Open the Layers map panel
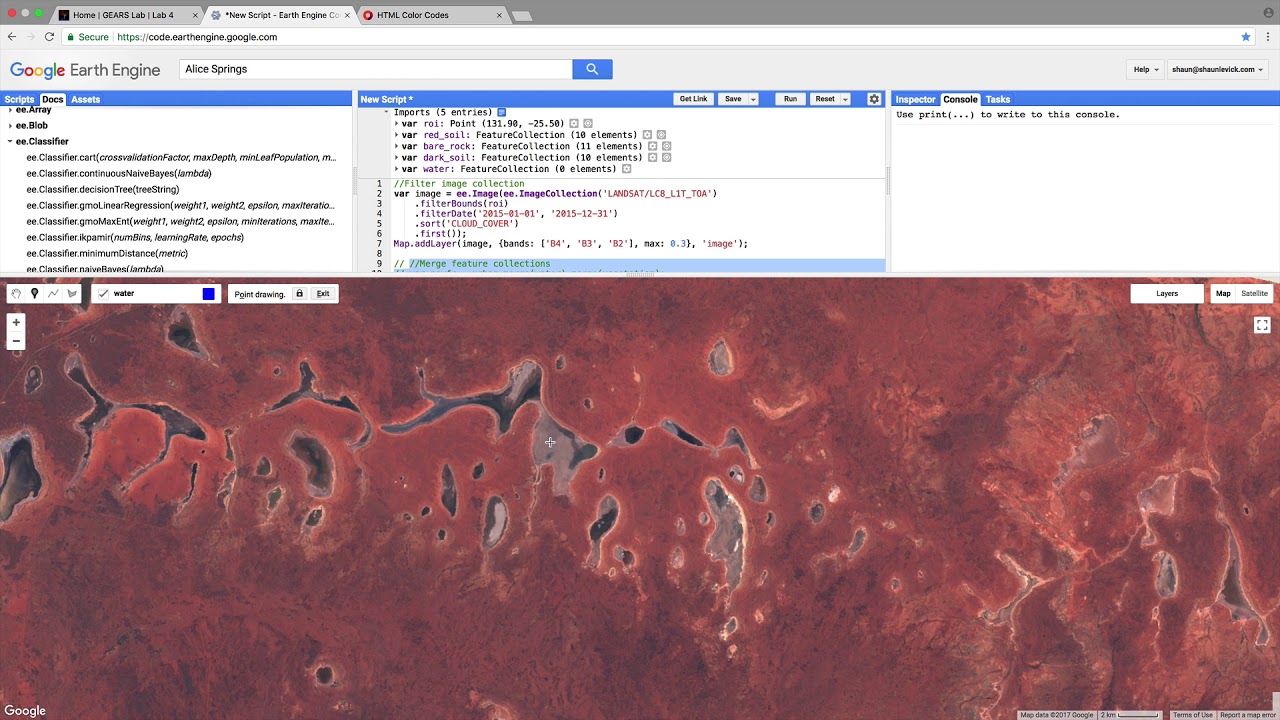This screenshot has height=720, width=1280. tap(1167, 294)
